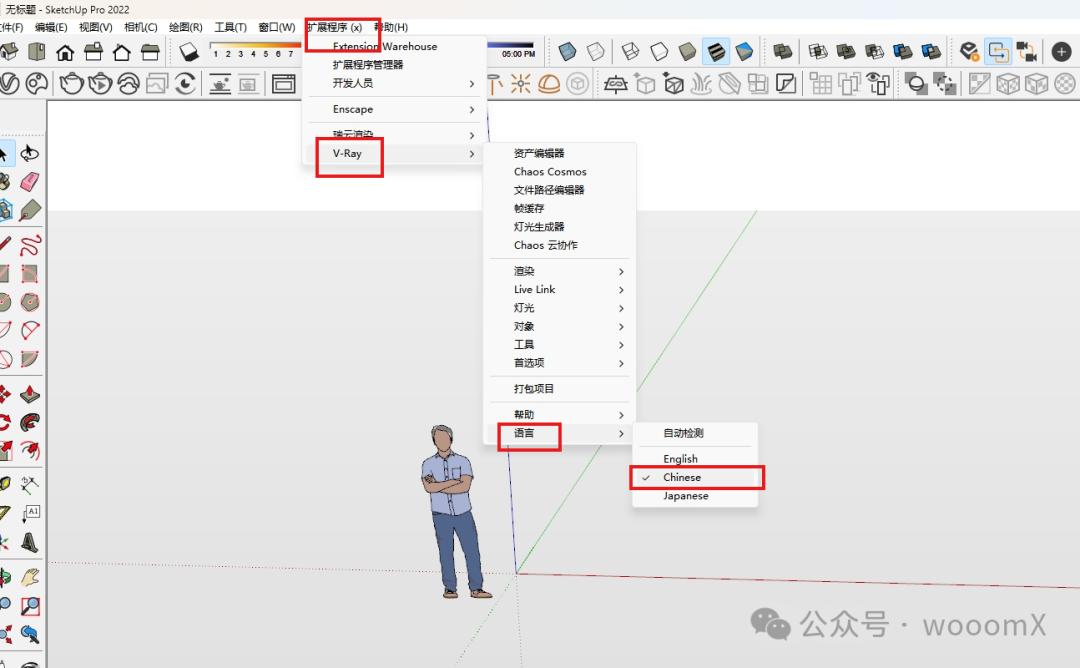
Task: Open V-Ray Asset Editor toolbar icon
Action: 10,84
